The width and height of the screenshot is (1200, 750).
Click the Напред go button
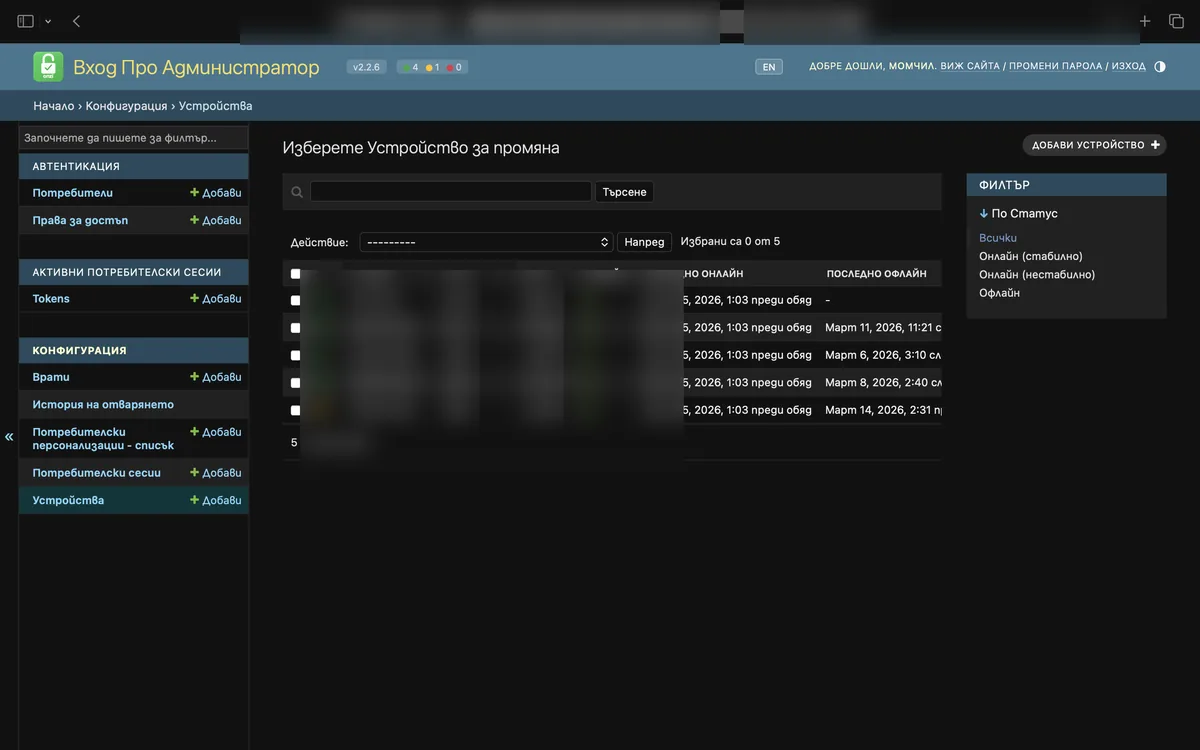click(645, 242)
